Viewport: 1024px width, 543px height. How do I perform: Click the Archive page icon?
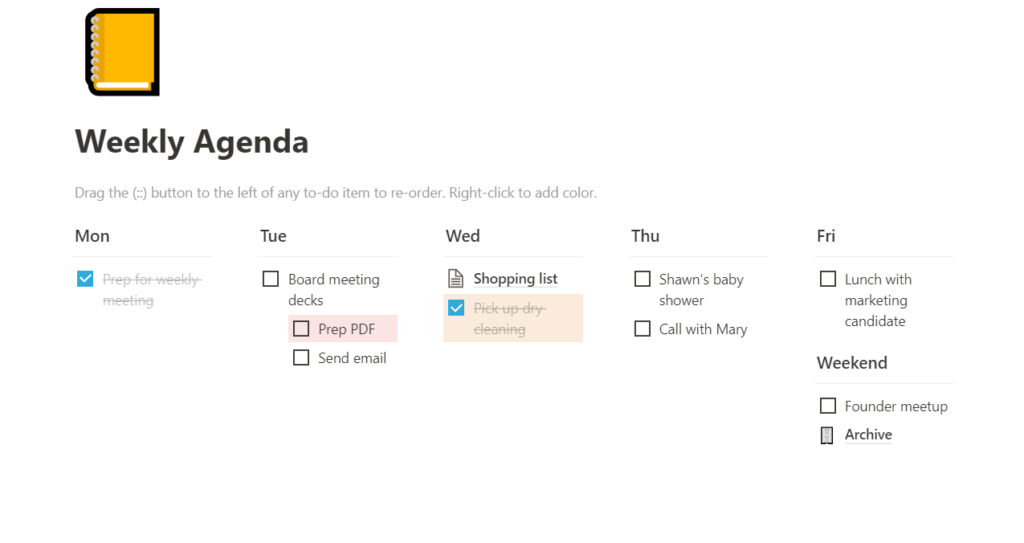click(827, 435)
